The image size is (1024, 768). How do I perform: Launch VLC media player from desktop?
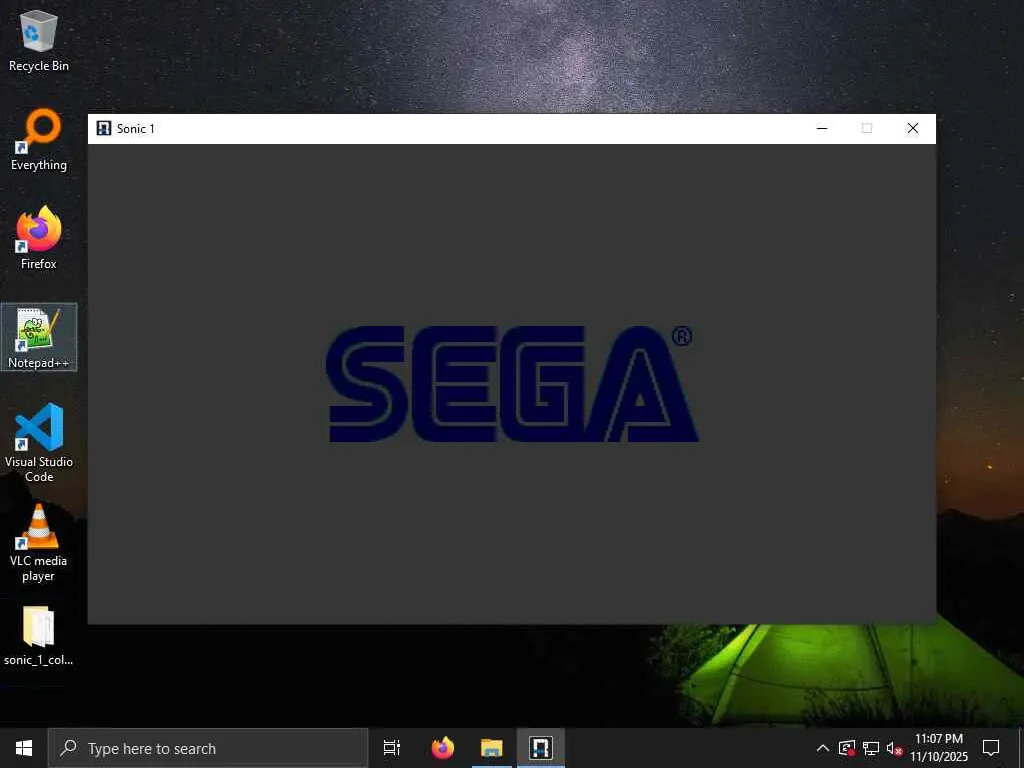[39, 542]
